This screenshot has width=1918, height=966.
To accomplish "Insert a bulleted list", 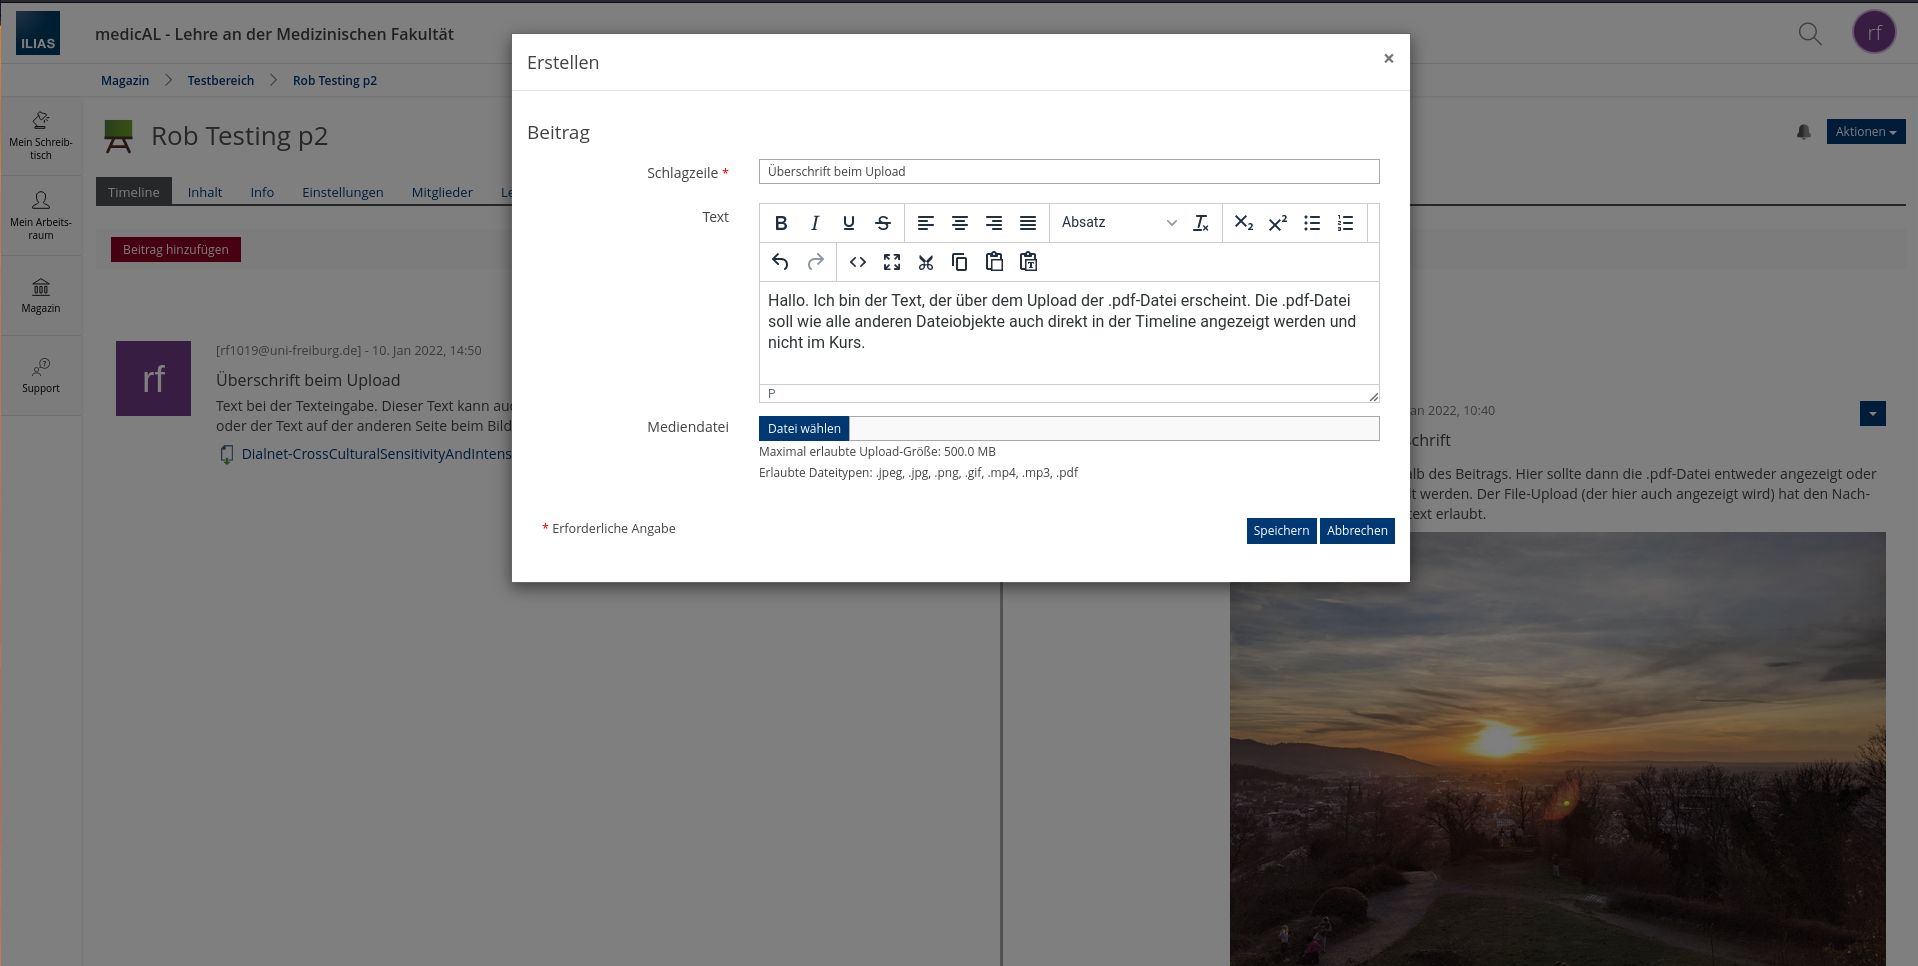I will (x=1312, y=223).
